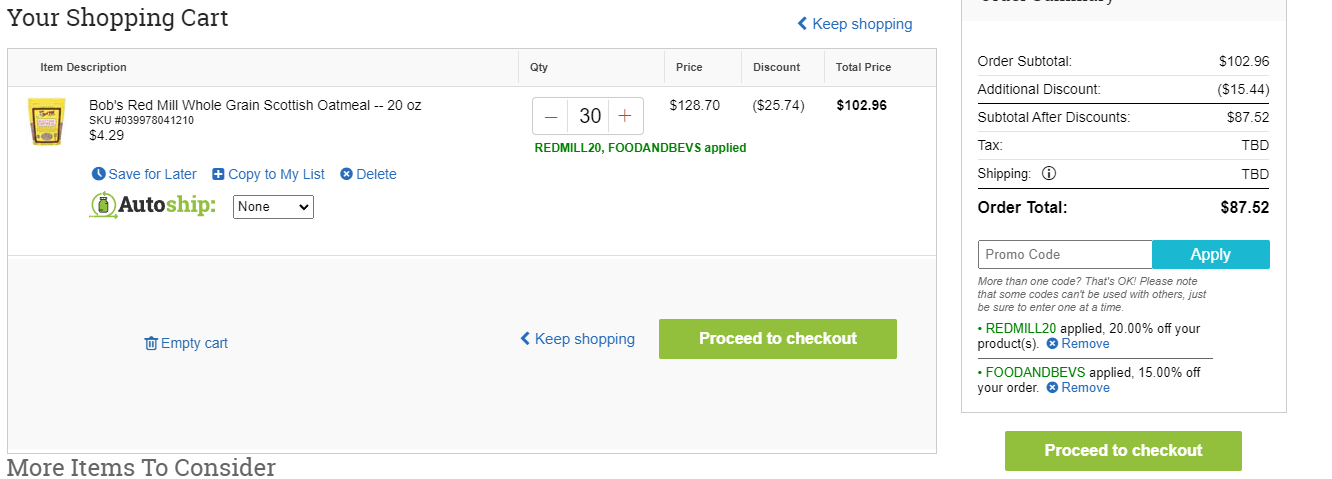Click the quantity field showing 30
The height and width of the screenshot is (479, 1332).
589,116
